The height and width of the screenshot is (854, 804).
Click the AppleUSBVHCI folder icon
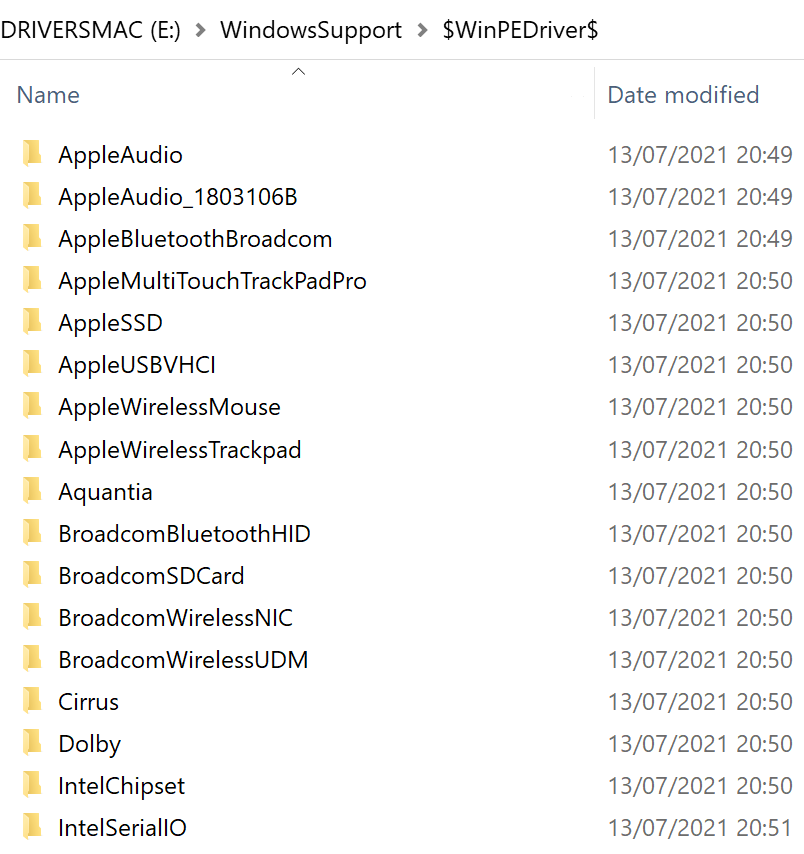32,363
